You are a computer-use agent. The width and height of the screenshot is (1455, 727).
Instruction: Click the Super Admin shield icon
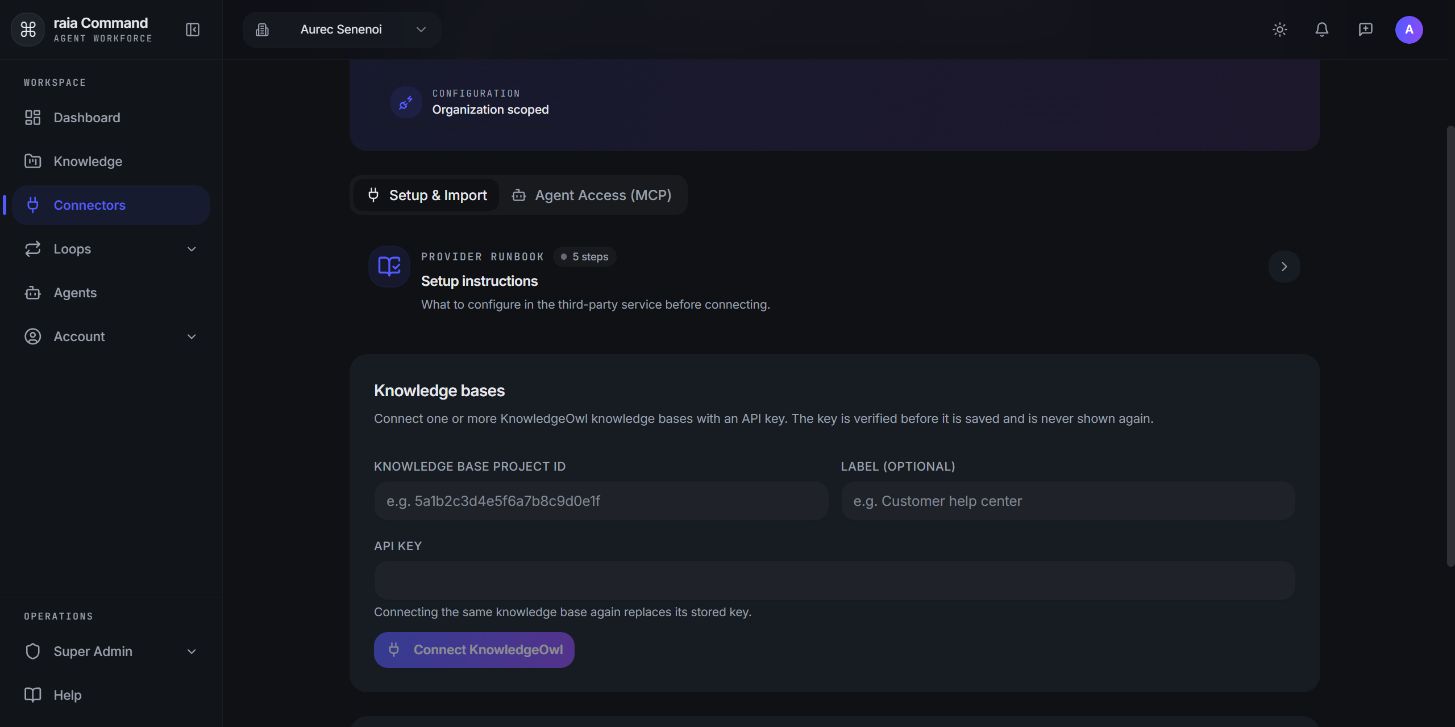pyautogui.click(x=33, y=651)
